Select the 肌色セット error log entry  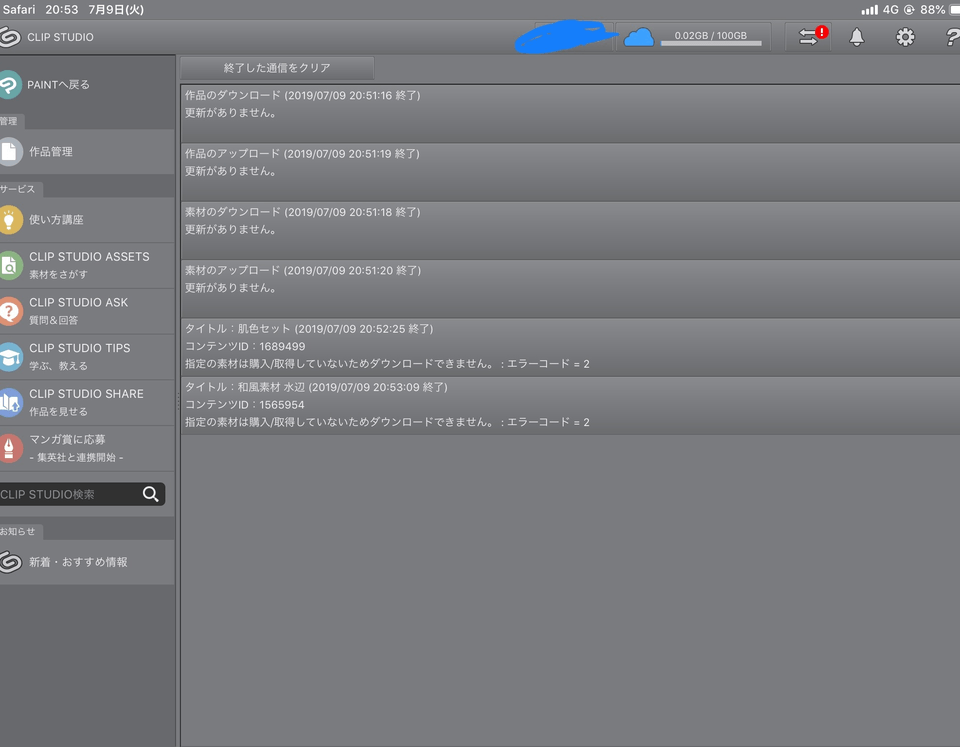(x=570, y=346)
